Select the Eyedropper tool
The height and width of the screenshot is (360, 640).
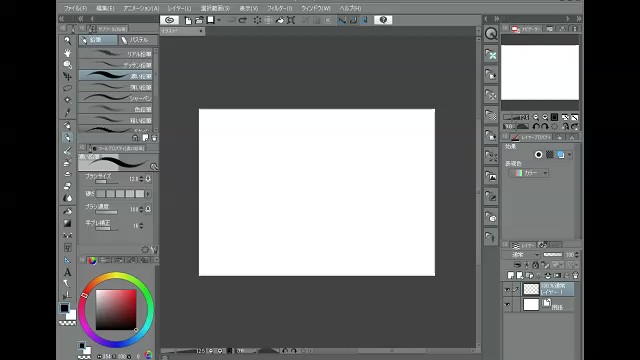(67, 112)
